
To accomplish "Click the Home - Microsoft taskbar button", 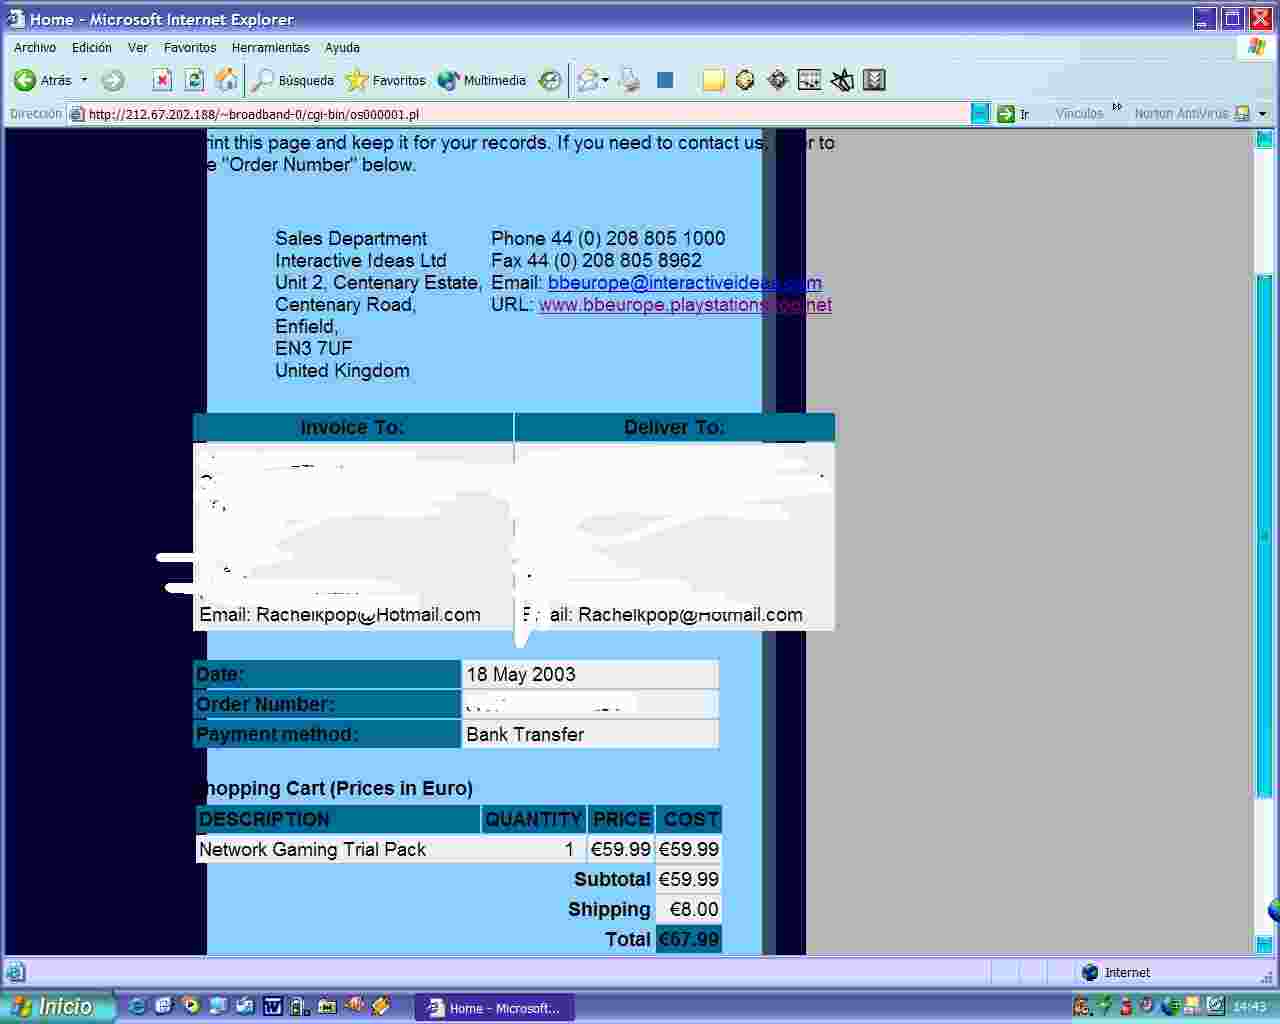I will click(x=495, y=1007).
